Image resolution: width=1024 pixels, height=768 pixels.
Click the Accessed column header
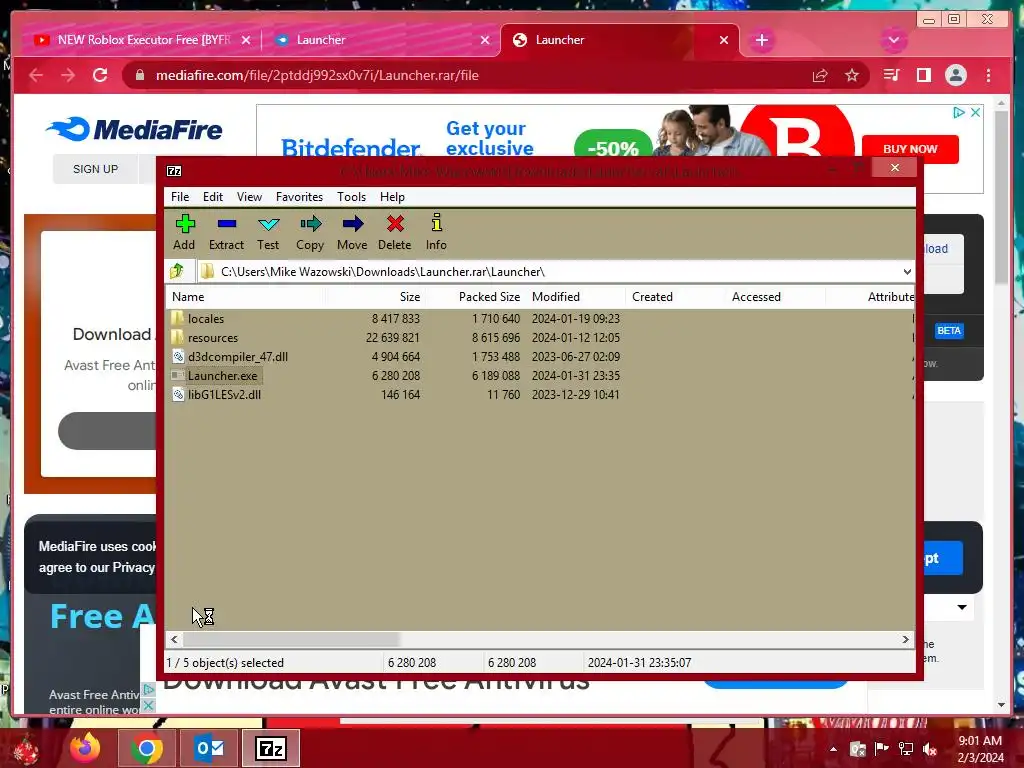pyautogui.click(x=775, y=296)
